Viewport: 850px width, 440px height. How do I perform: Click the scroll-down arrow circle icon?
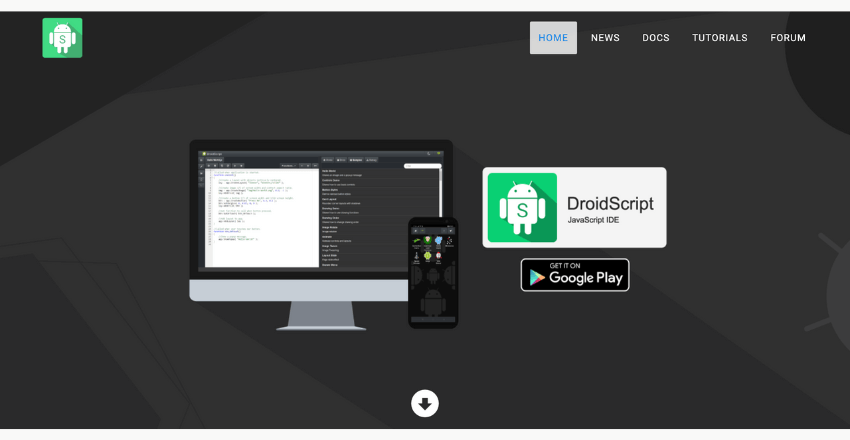[424, 404]
